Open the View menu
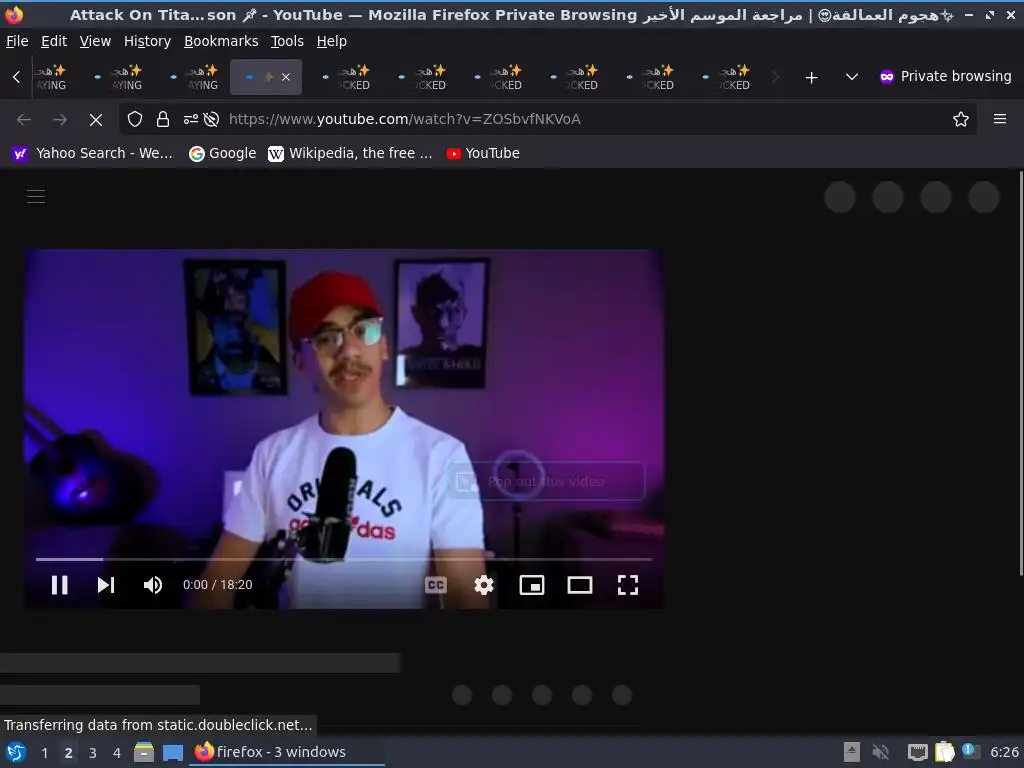This screenshot has width=1024, height=768. click(95, 41)
